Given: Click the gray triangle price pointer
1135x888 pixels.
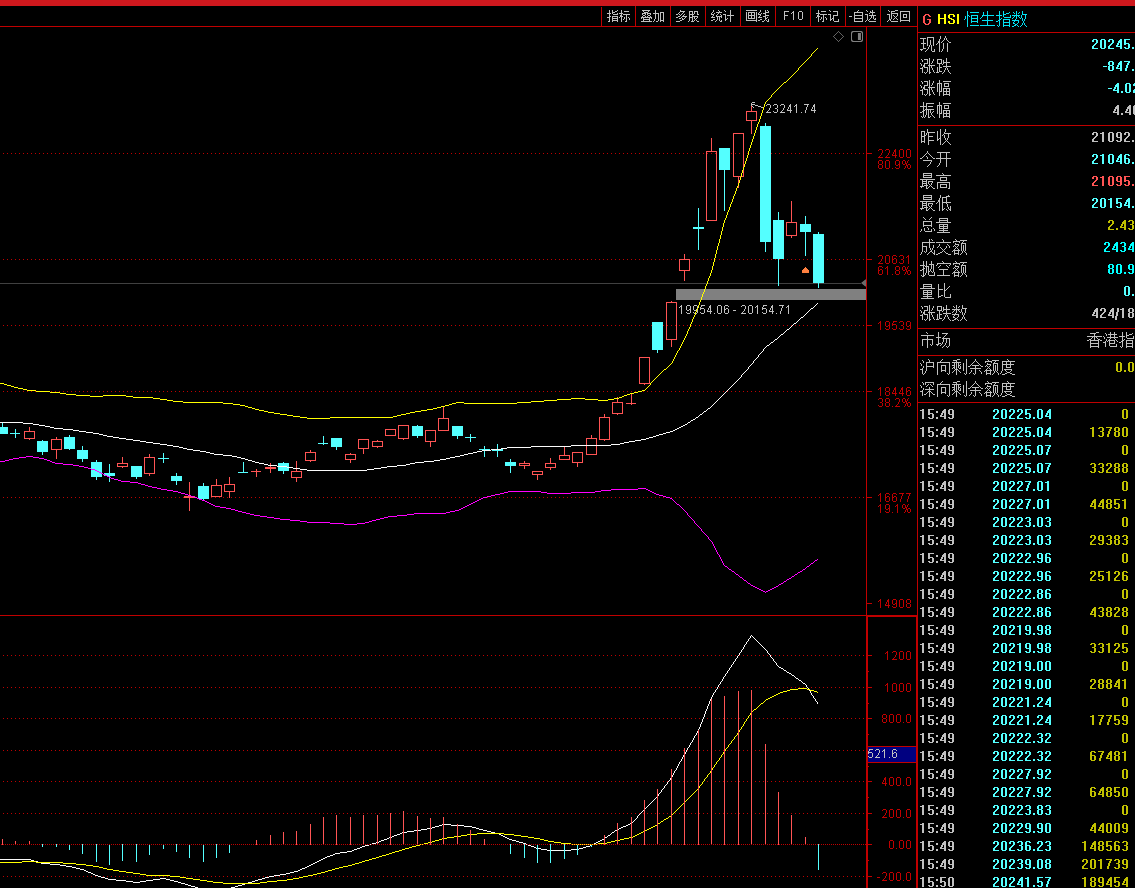Looking at the screenshot, I should coord(863,284).
